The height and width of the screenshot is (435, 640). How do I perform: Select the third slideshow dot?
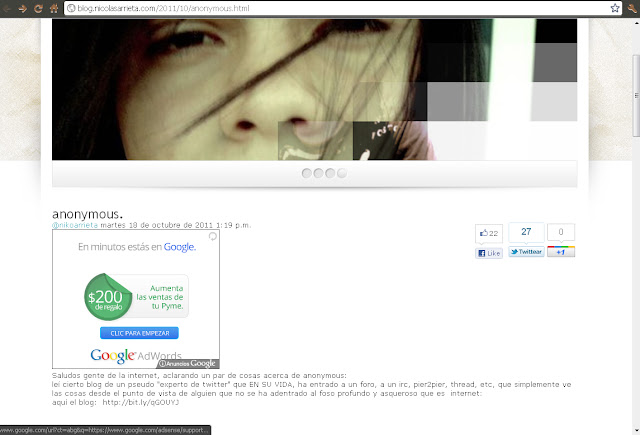[330, 173]
